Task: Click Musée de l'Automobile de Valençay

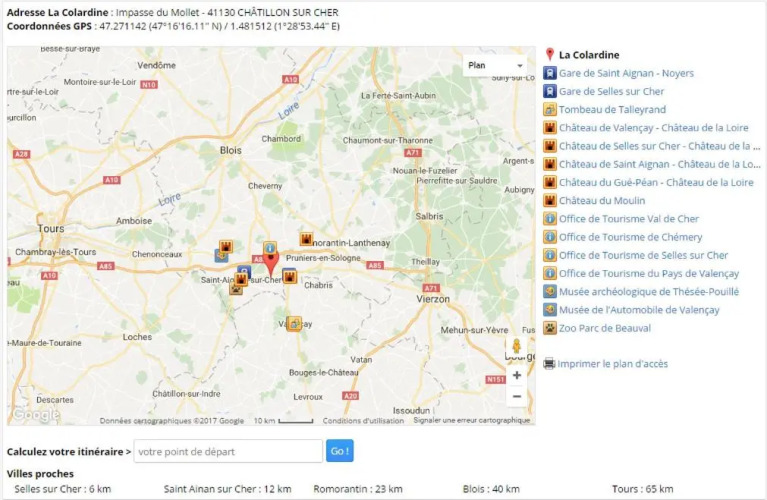Action: pyautogui.click(x=638, y=310)
